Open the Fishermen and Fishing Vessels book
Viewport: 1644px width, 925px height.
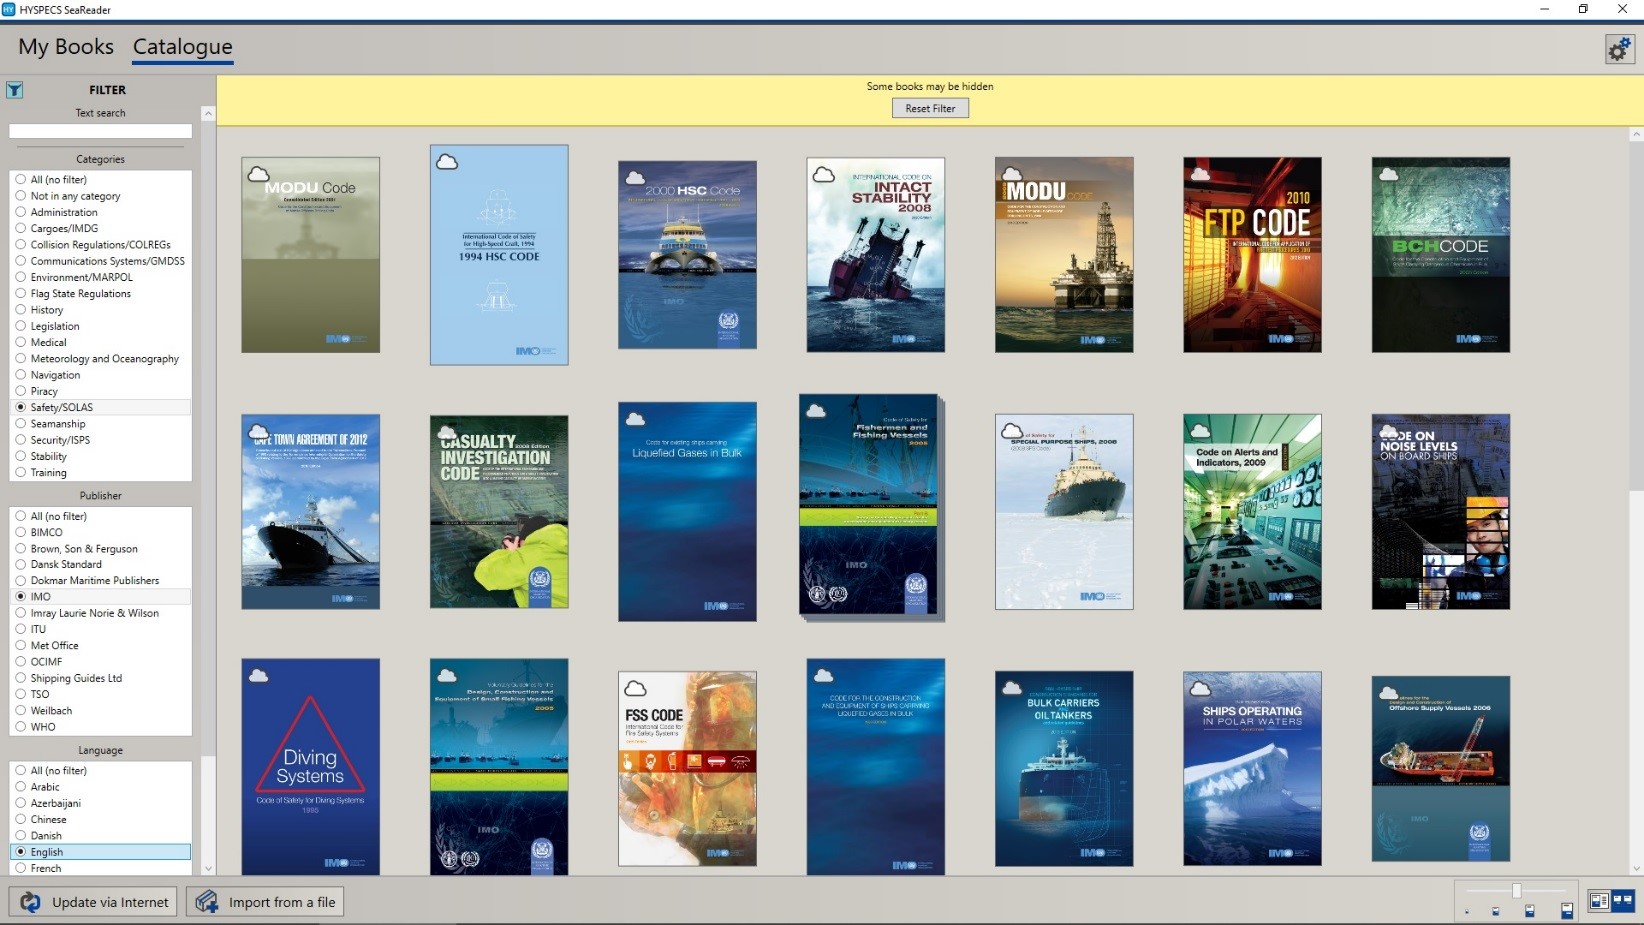[x=871, y=506]
